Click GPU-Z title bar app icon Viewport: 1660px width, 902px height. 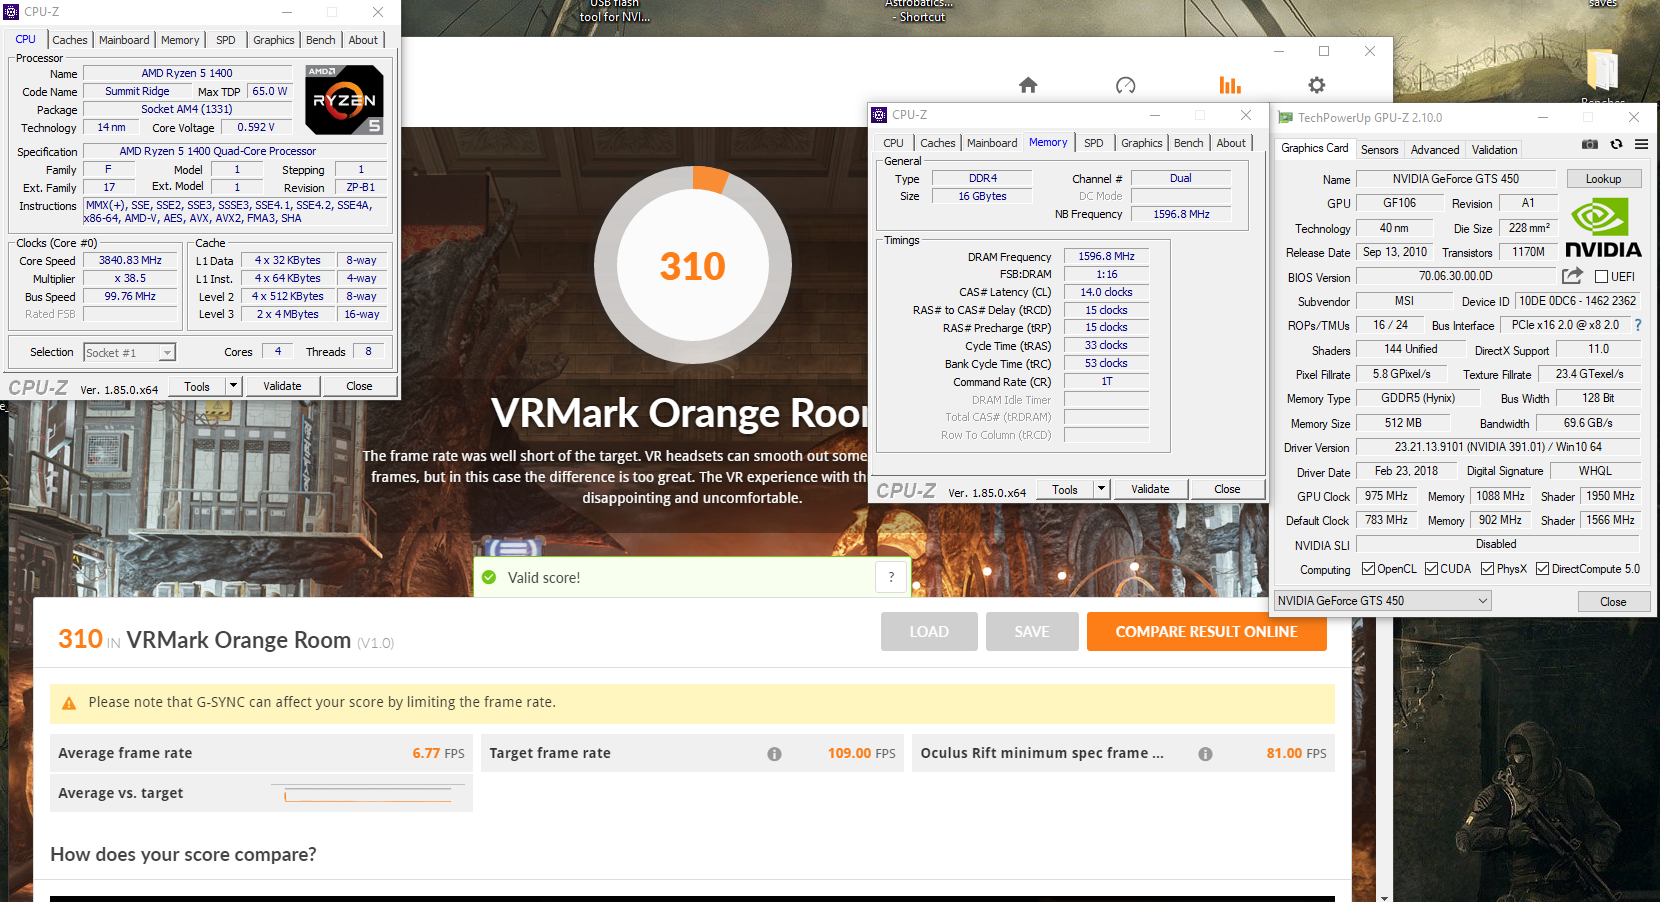coord(1286,118)
